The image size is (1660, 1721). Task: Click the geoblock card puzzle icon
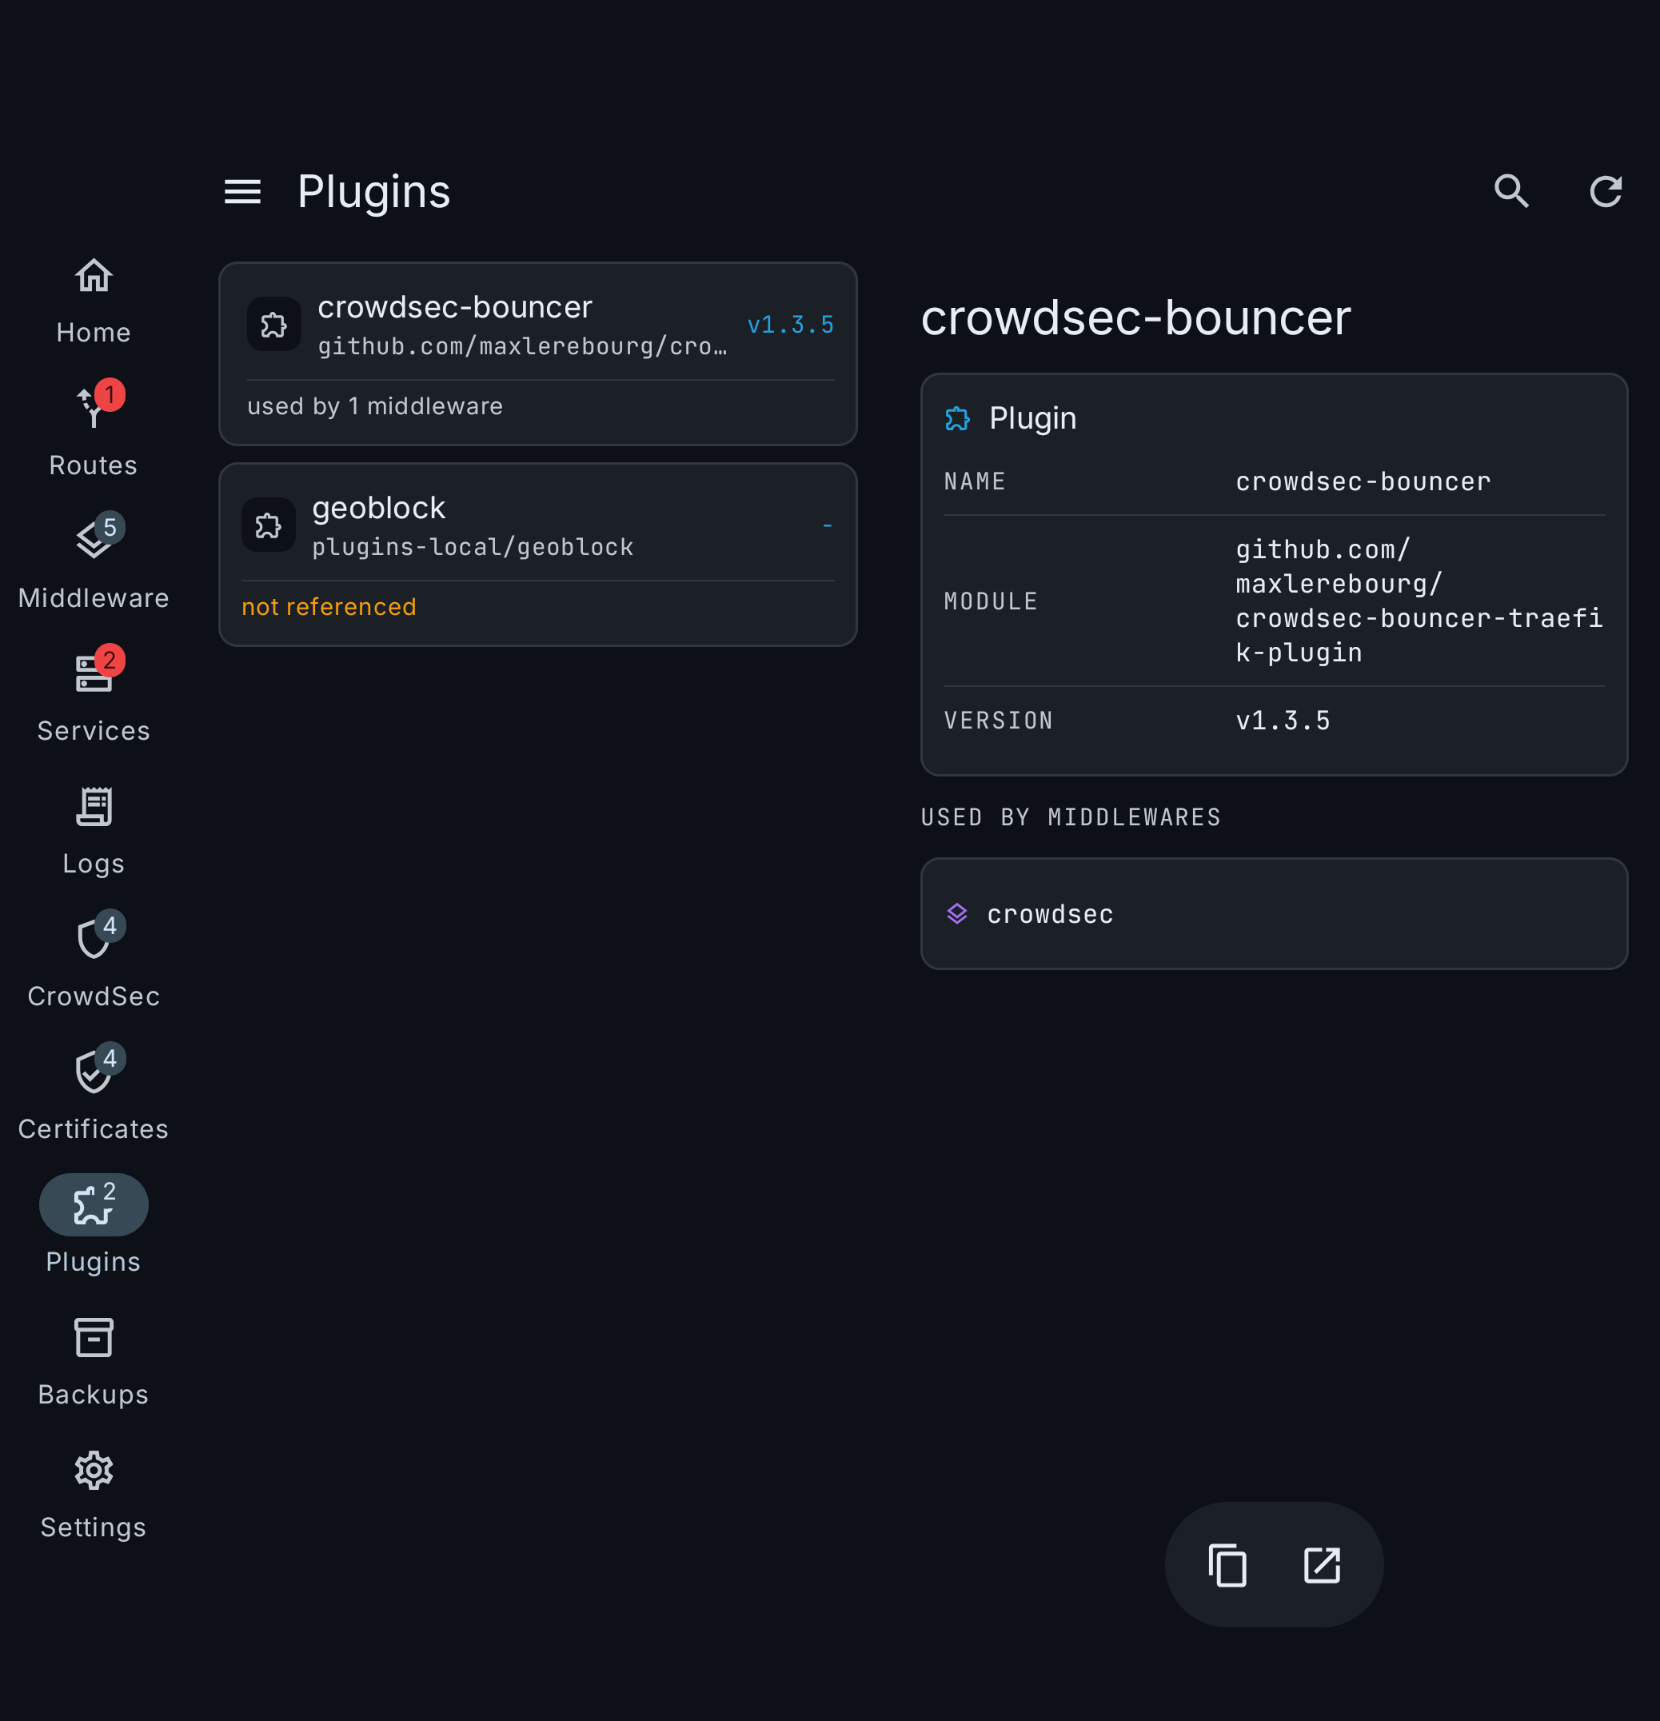coord(268,525)
